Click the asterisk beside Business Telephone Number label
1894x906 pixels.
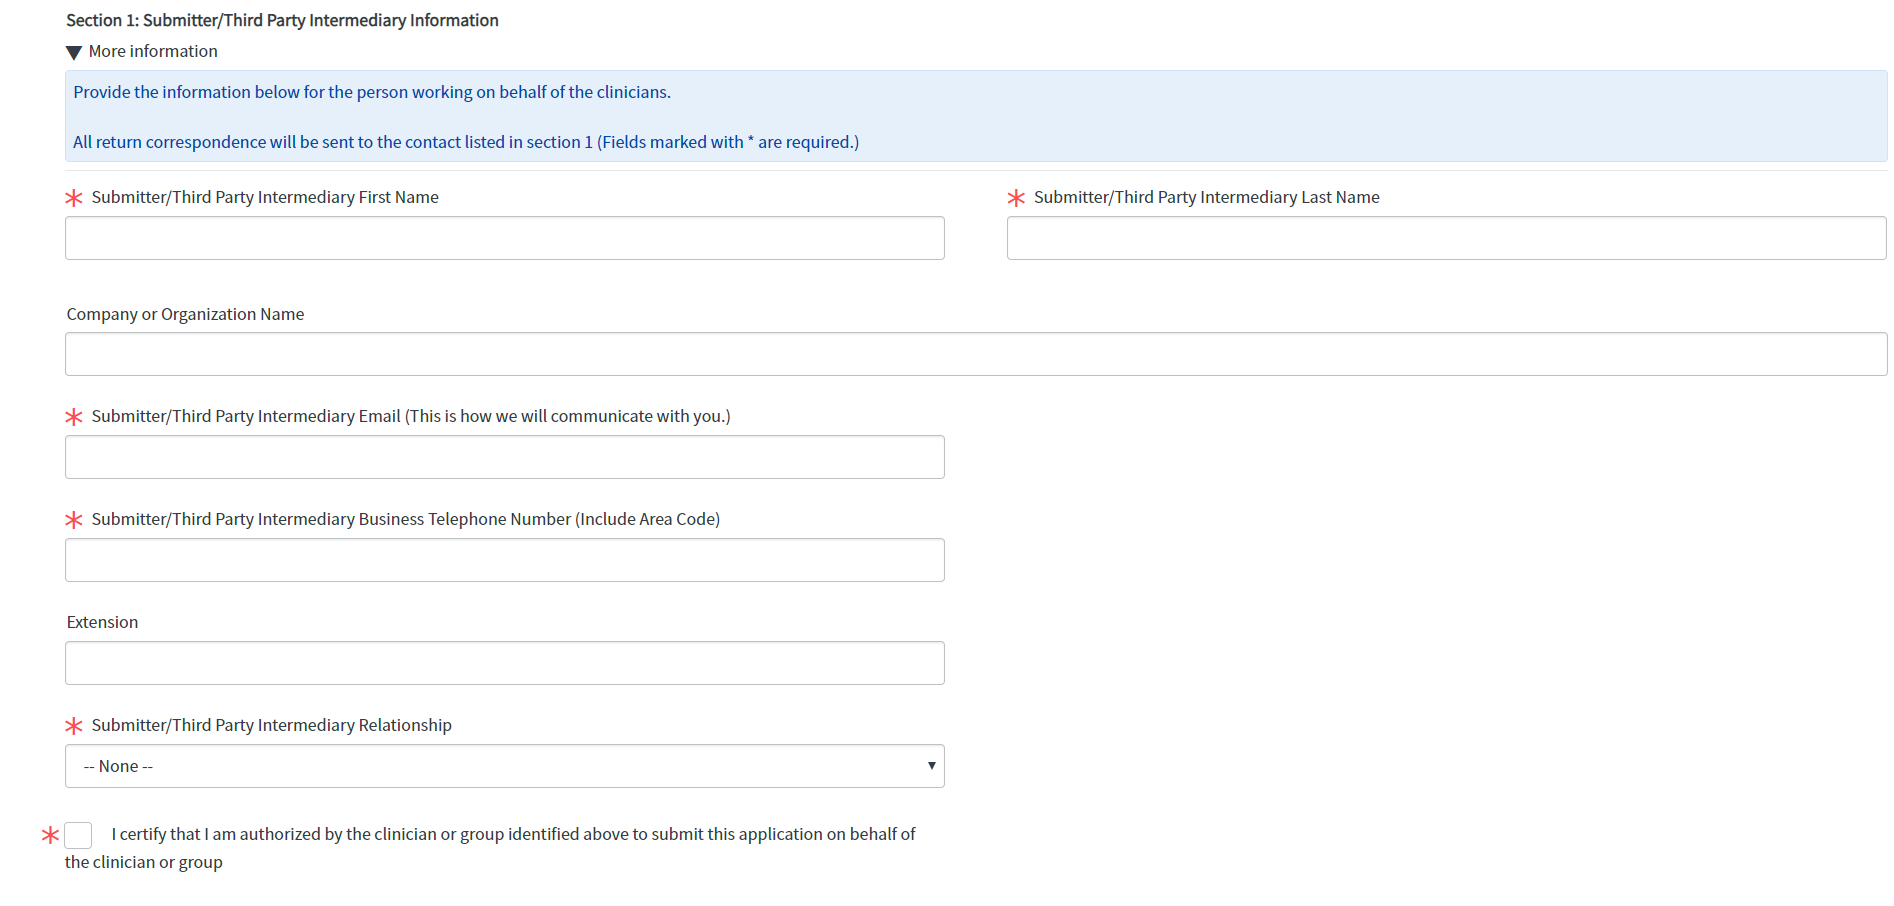coord(74,520)
